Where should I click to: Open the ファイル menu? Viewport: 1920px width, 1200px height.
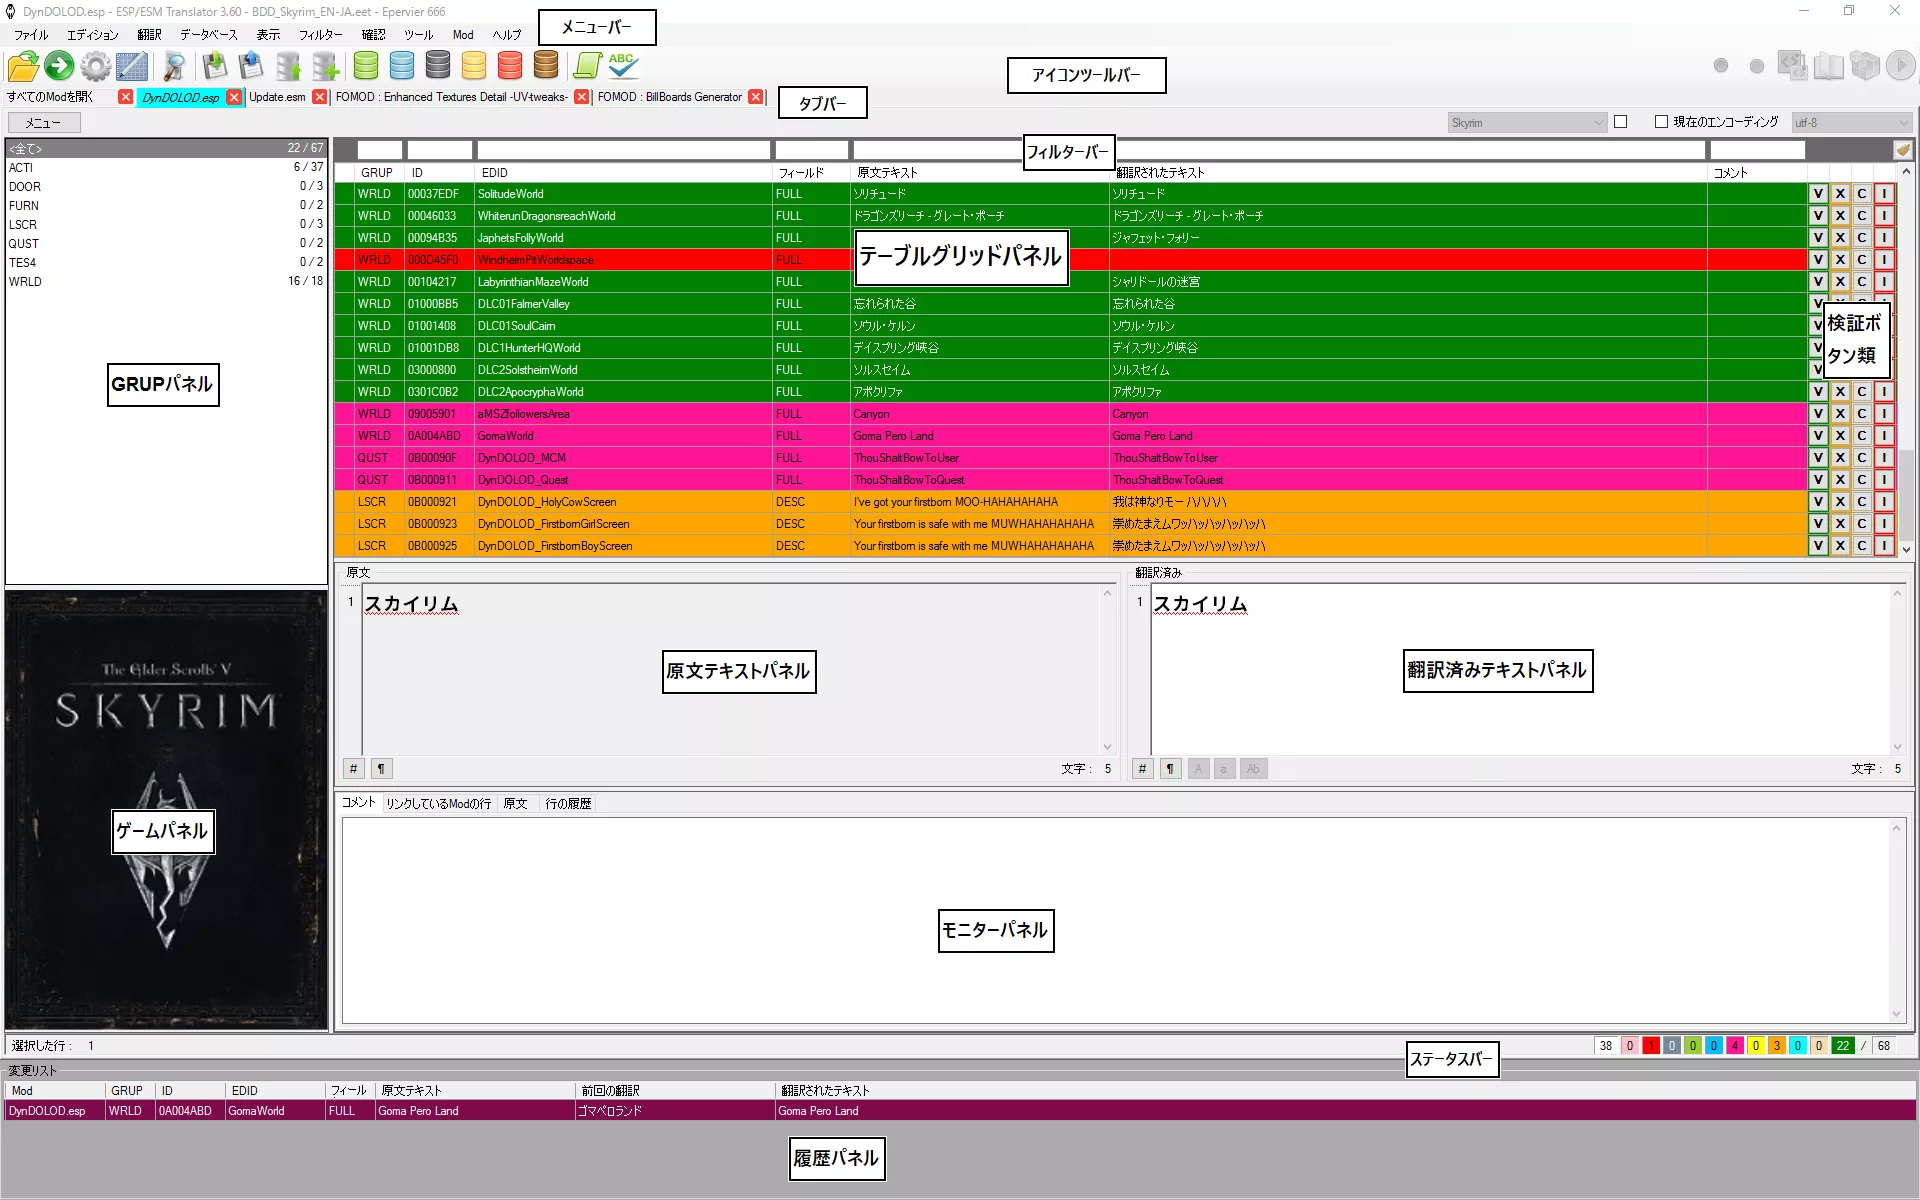[x=31, y=35]
